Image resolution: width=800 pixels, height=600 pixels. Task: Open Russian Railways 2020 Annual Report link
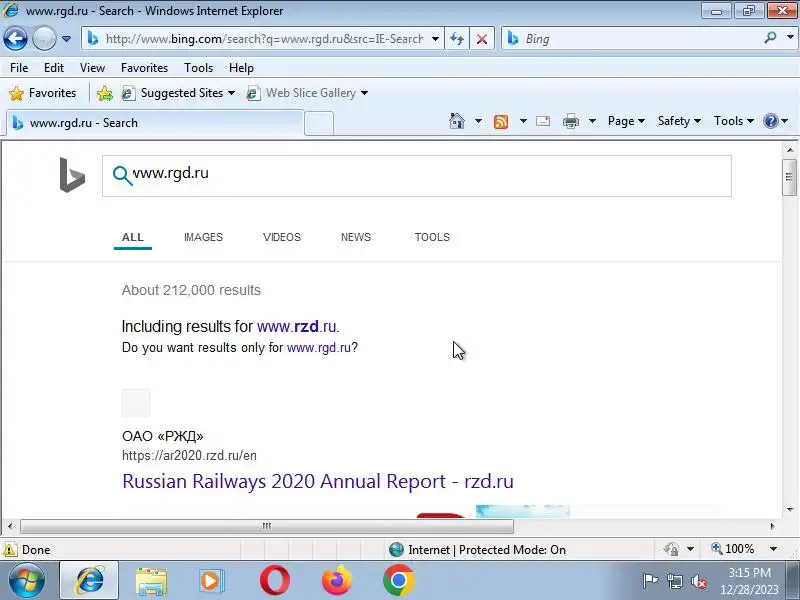tap(318, 481)
